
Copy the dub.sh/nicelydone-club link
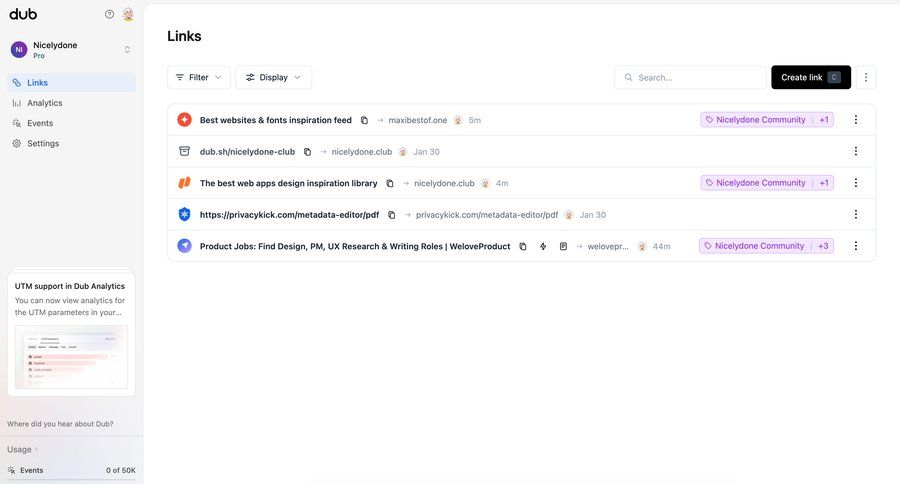point(308,152)
